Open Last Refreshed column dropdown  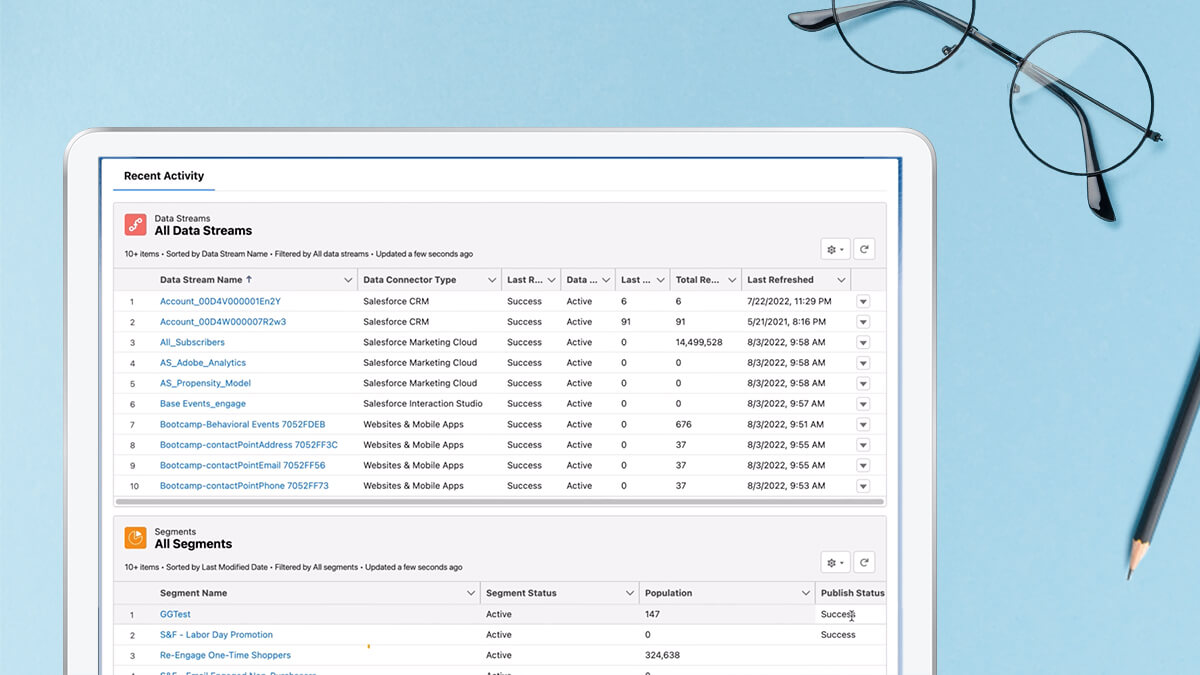[841, 280]
